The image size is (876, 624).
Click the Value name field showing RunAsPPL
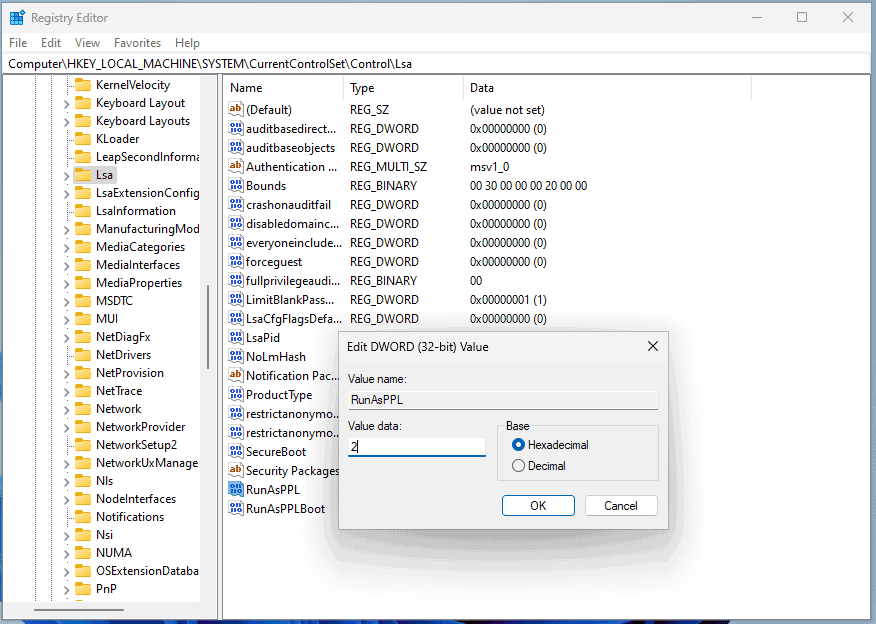(503, 400)
